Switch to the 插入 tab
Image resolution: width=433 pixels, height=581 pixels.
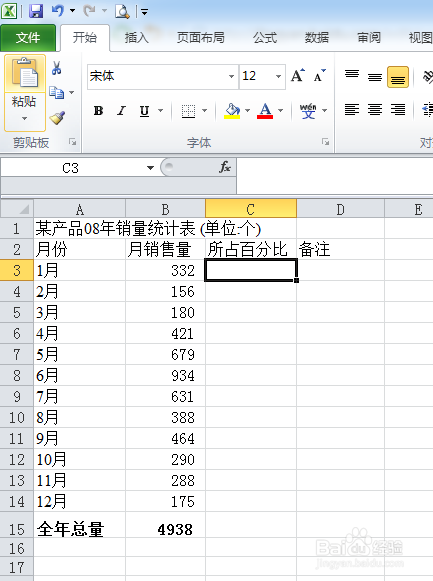coord(136,38)
